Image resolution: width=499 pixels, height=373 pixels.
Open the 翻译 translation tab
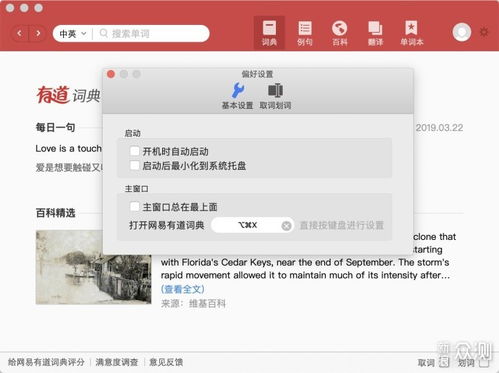point(375,33)
